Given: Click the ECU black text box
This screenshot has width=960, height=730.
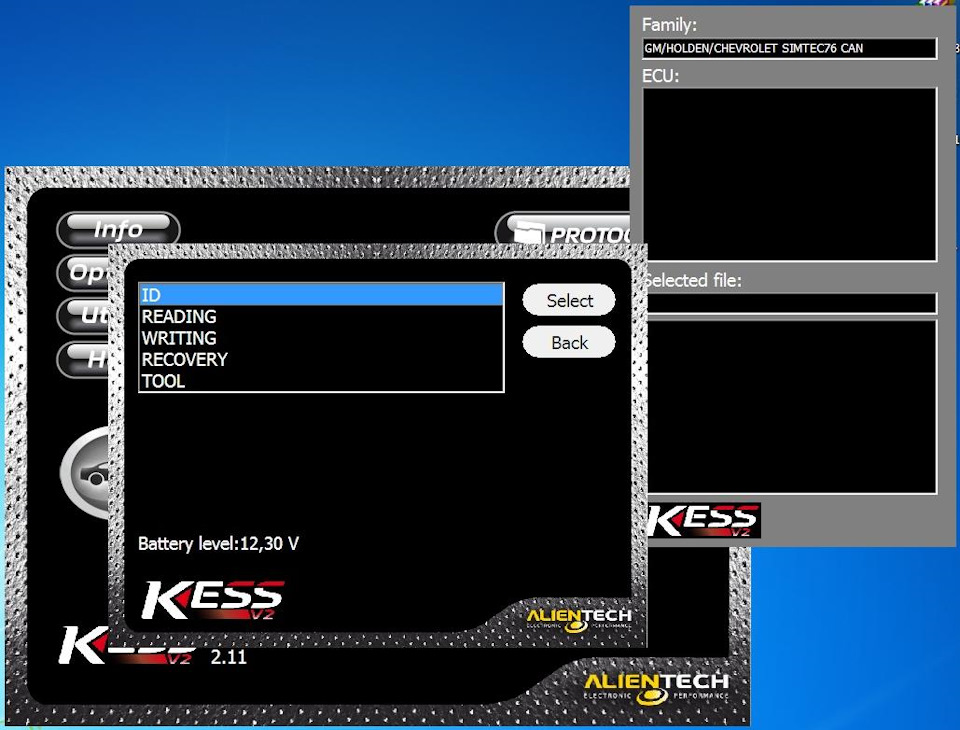Looking at the screenshot, I should (789, 175).
